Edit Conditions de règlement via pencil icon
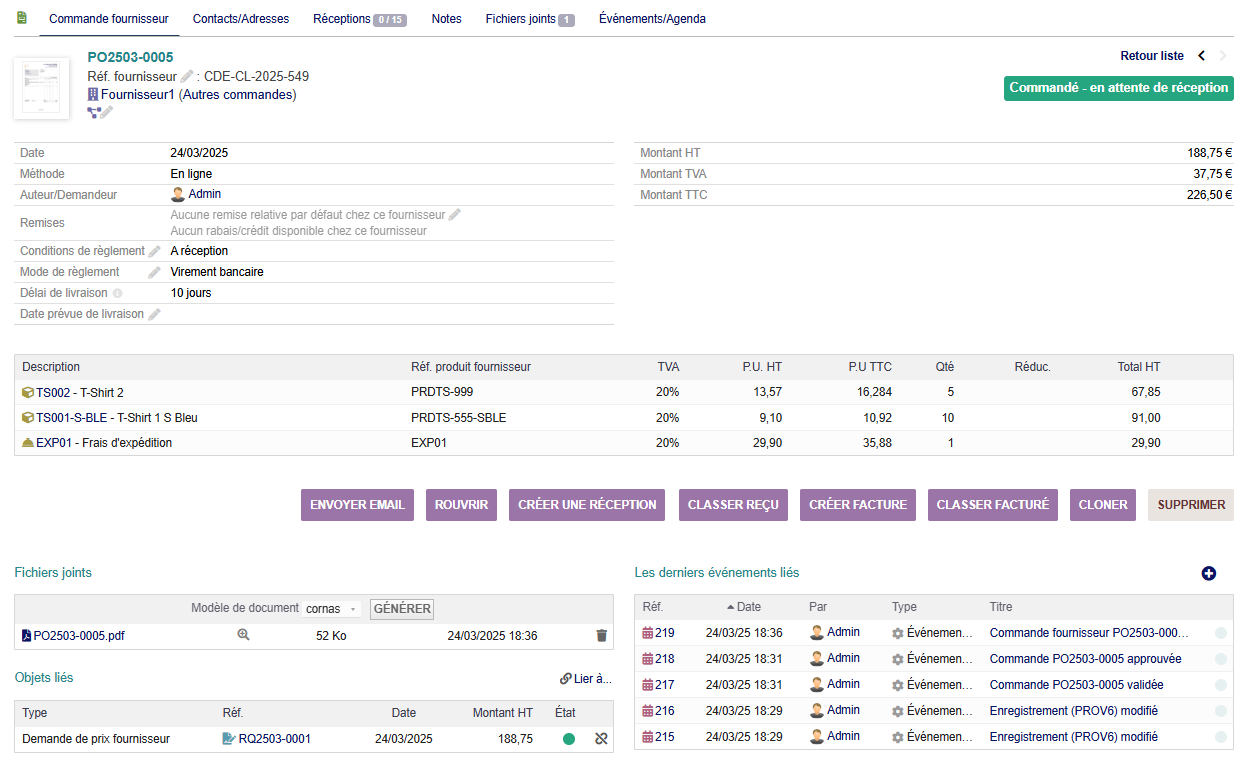 [154, 252]
